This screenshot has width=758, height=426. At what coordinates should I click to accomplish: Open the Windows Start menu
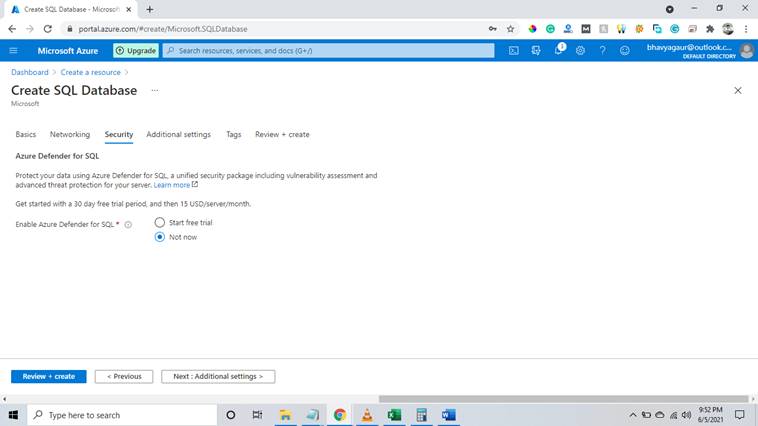[13, 415]
